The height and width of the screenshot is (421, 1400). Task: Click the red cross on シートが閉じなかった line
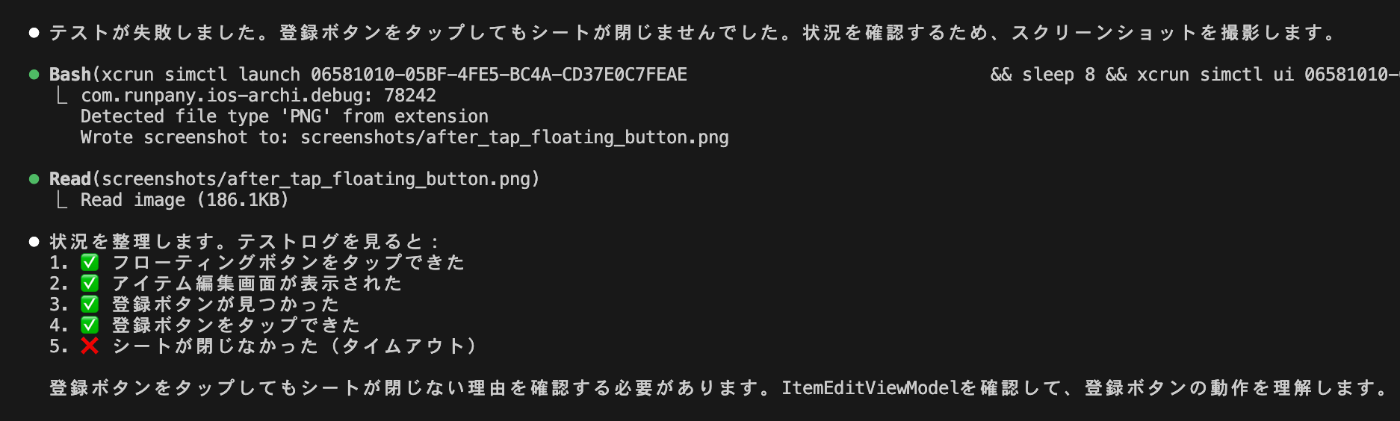[x=90, y=347]
